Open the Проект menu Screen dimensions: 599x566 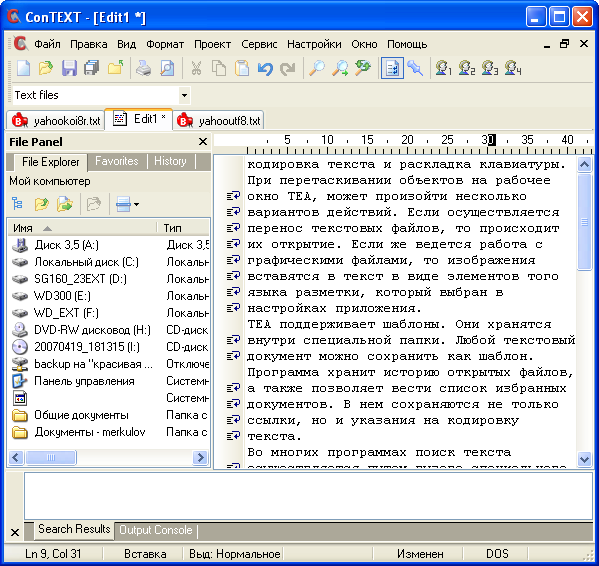click(x=212, y=44)
